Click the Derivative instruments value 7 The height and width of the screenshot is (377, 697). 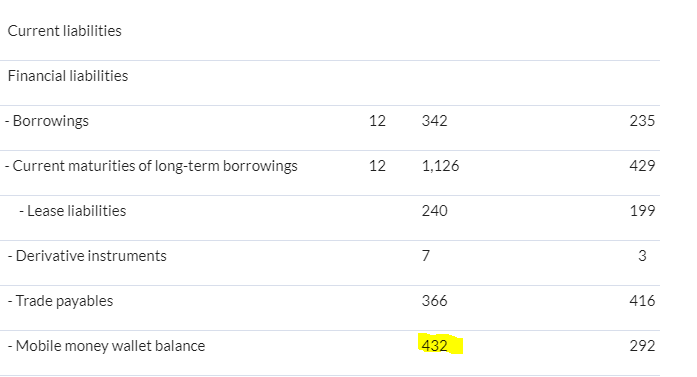pyautogui.click(x=426, y=256)
